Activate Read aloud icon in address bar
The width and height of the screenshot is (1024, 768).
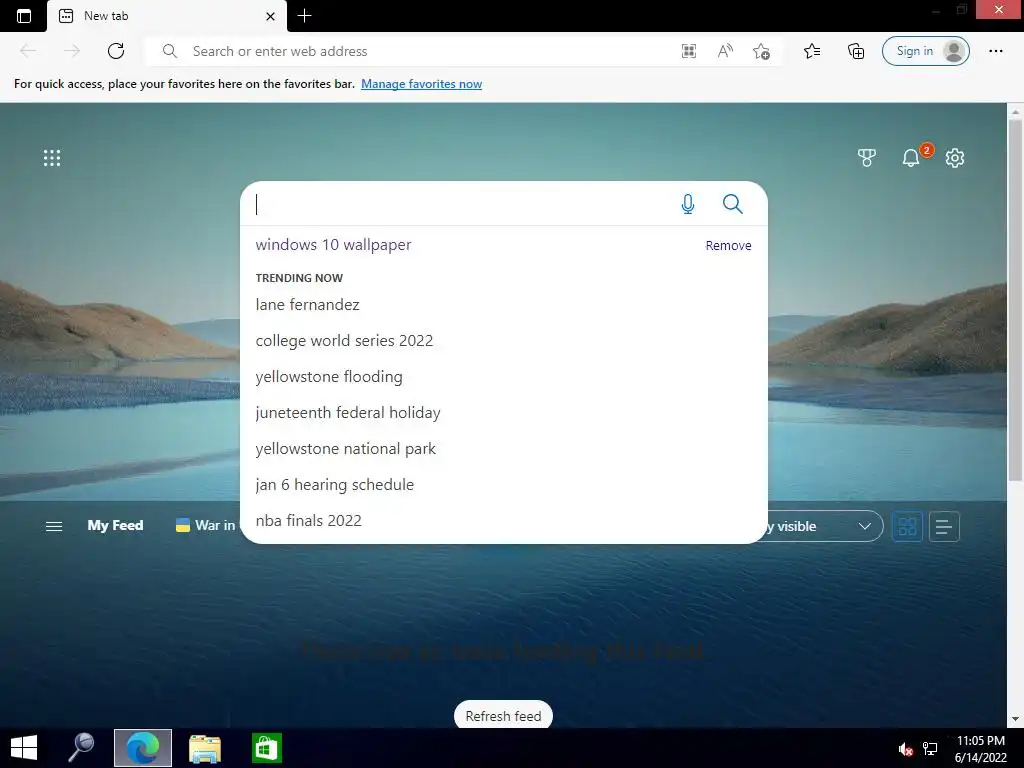click(x=725, y=51)
